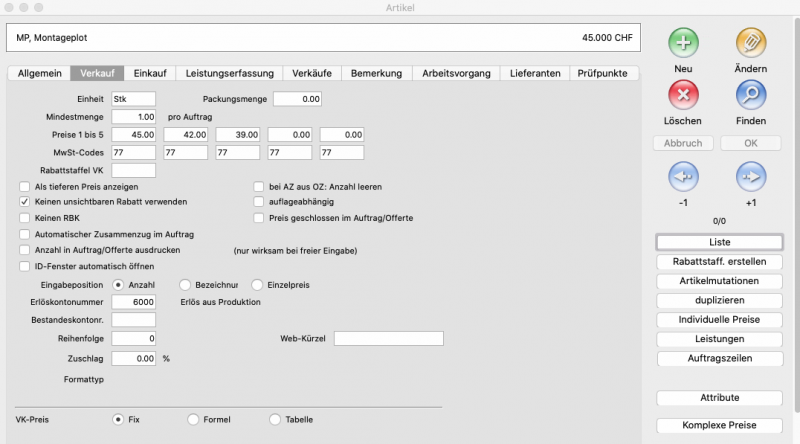This screenshot has width=800, height=444.
Task: Uncheck 'Keinen unsichtbaren Rabatt verwenden'
Action: tap(24, 202)
